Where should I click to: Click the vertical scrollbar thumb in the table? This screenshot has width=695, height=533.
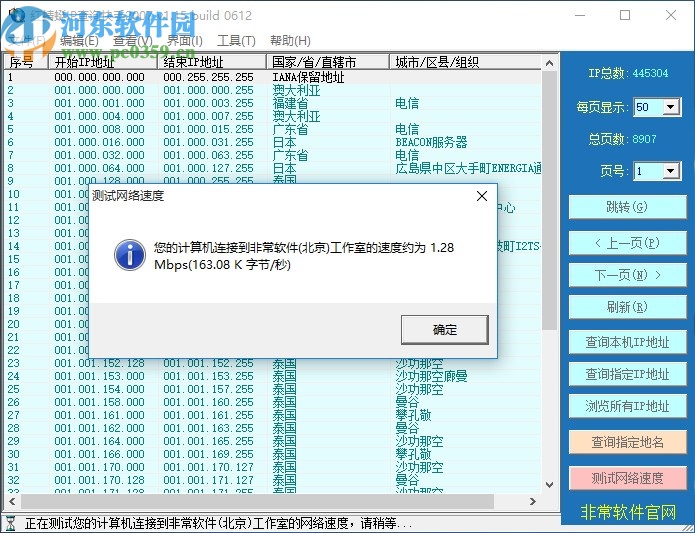tap(550, 200)
